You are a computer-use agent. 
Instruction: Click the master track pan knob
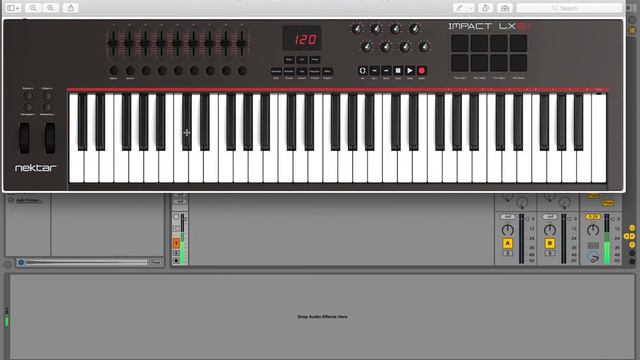(x=593, y=230)
